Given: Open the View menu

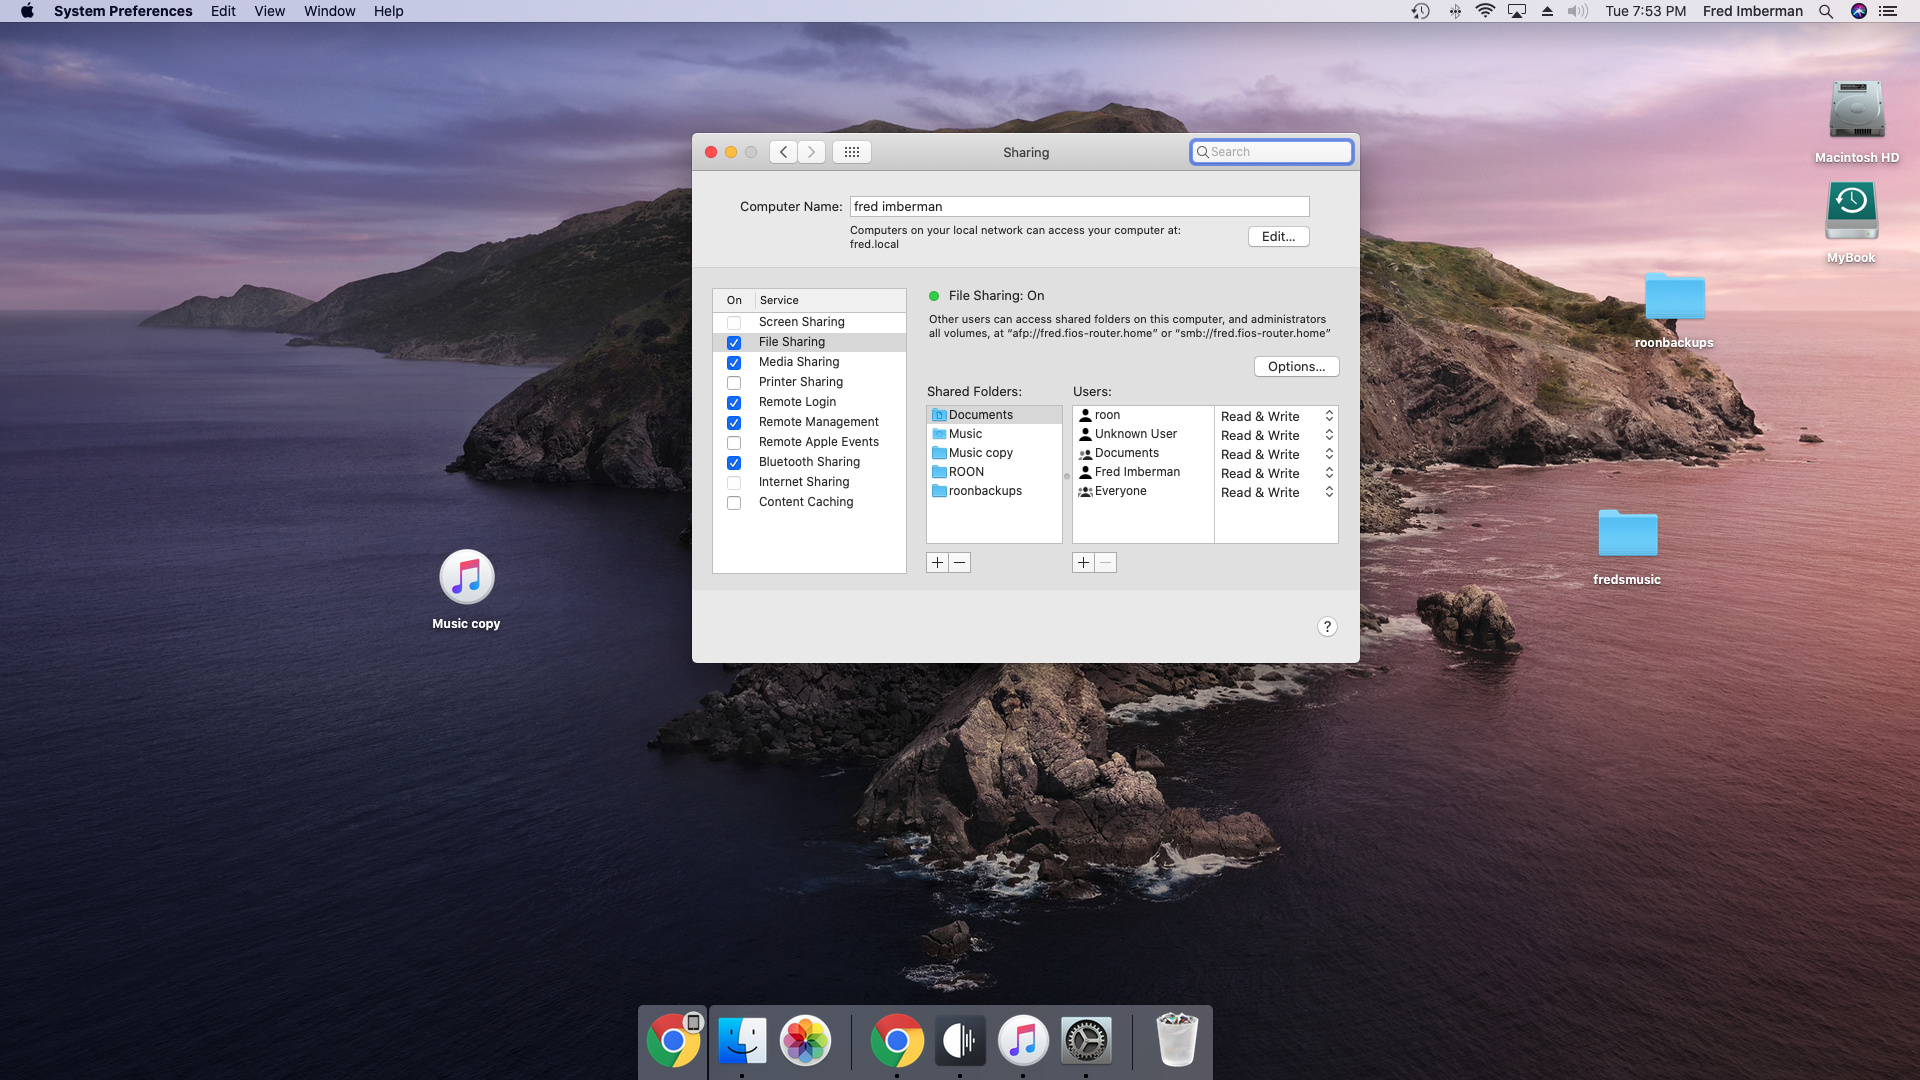Looking at the screenshot, I should [269, 11].
